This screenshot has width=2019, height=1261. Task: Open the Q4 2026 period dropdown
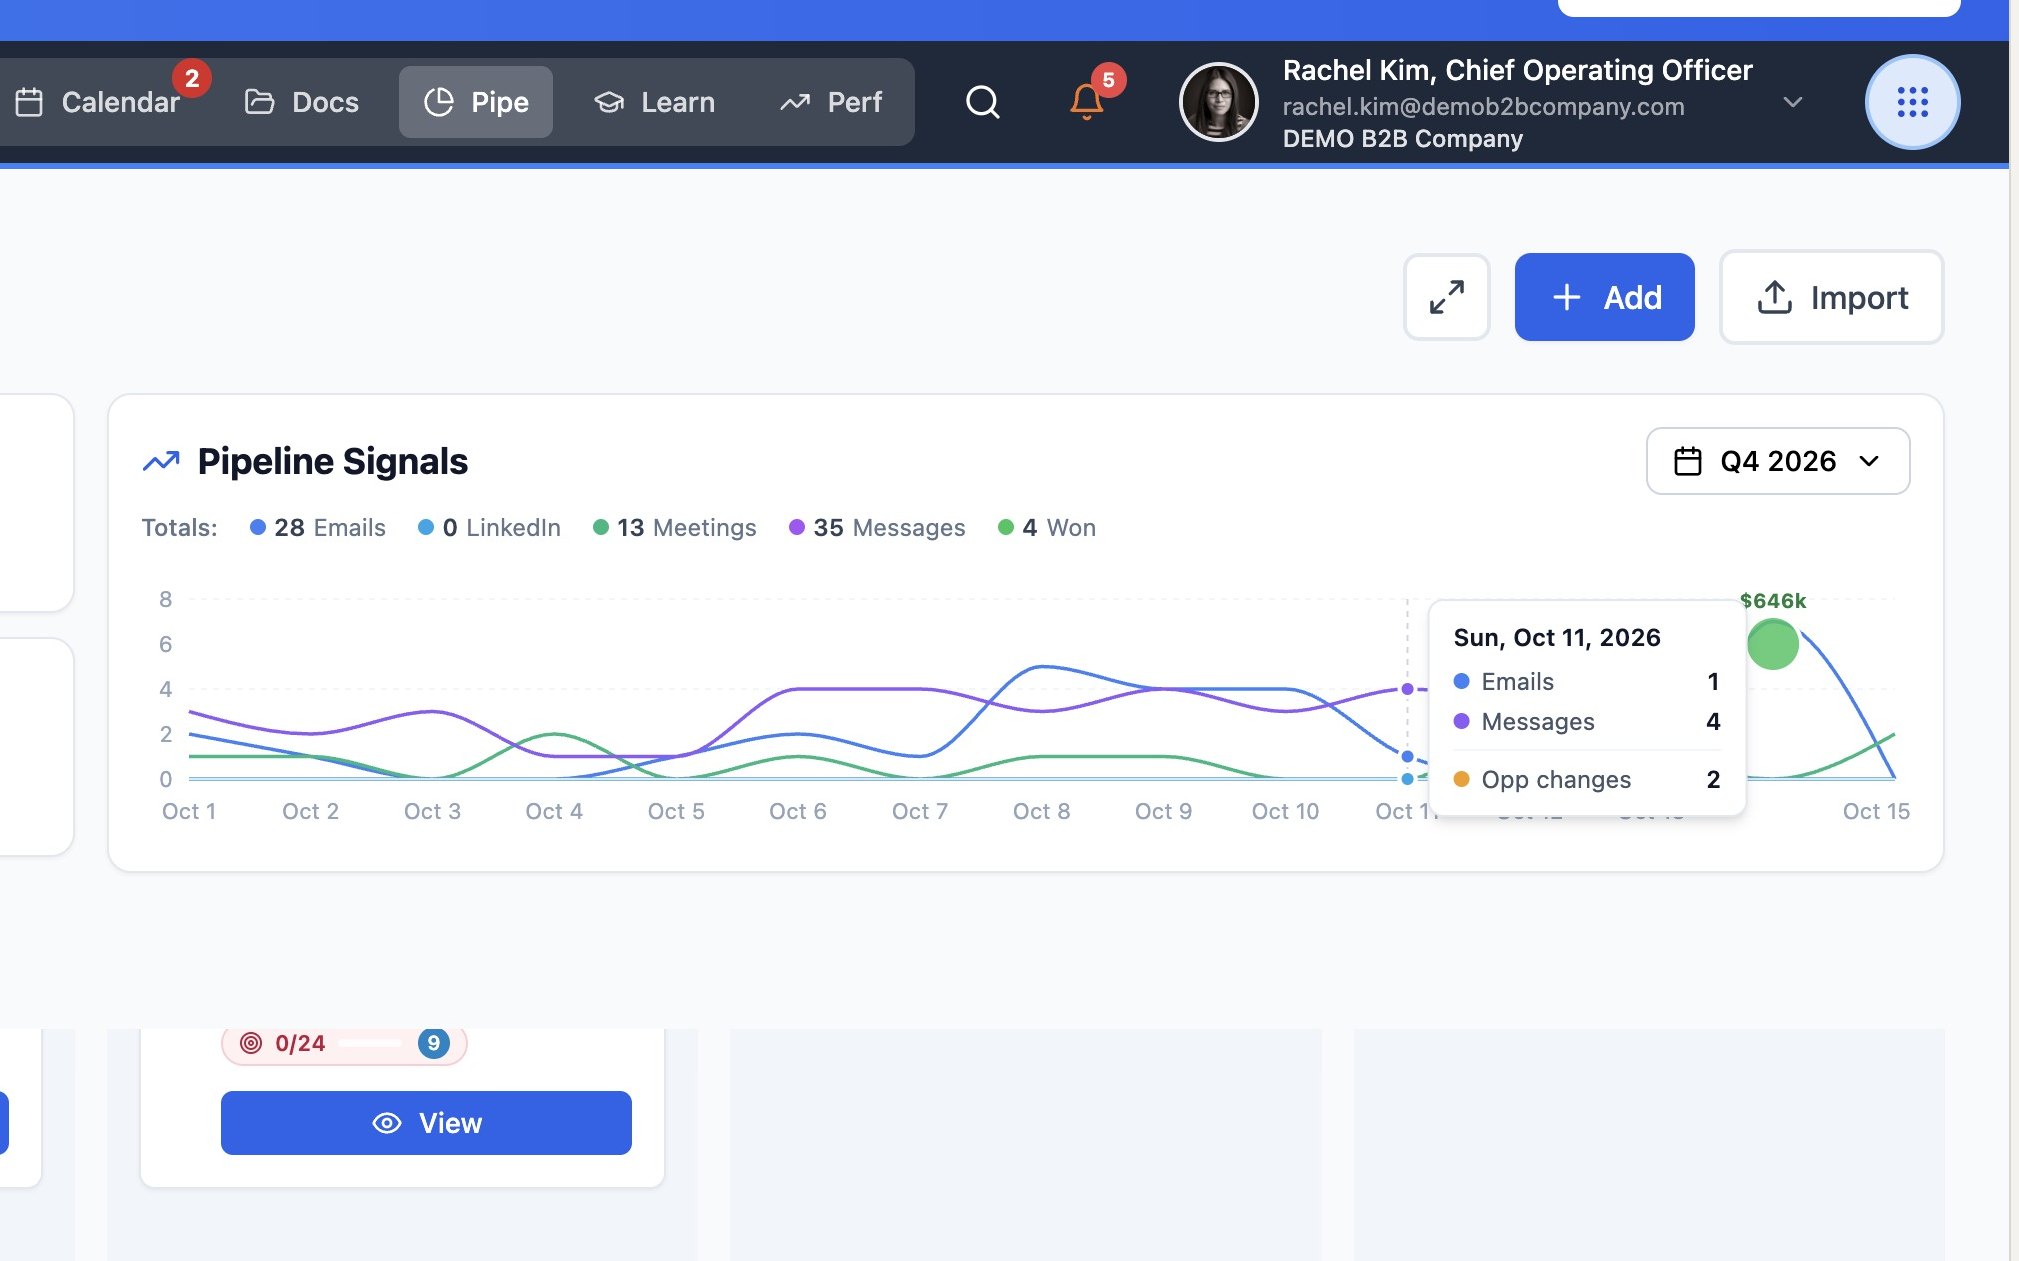pyautogui.click(x=1777, y=461)
